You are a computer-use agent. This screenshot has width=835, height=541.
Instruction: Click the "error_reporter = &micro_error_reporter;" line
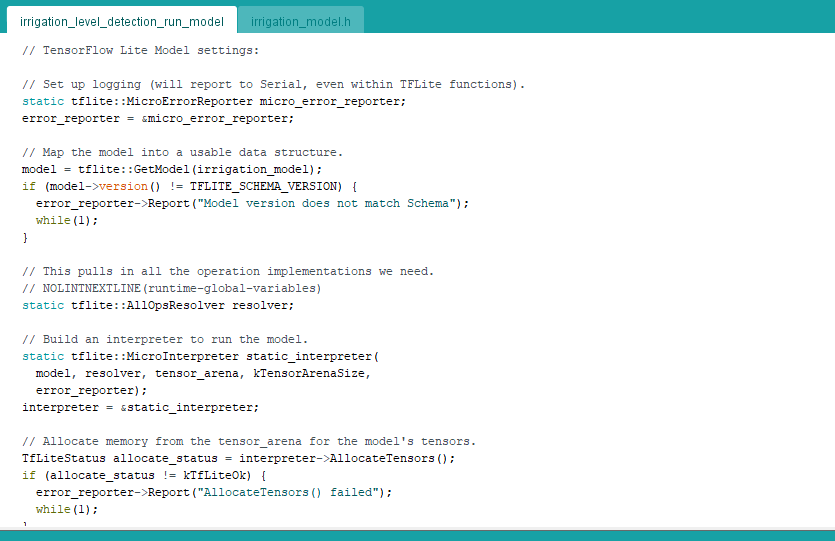158,118
